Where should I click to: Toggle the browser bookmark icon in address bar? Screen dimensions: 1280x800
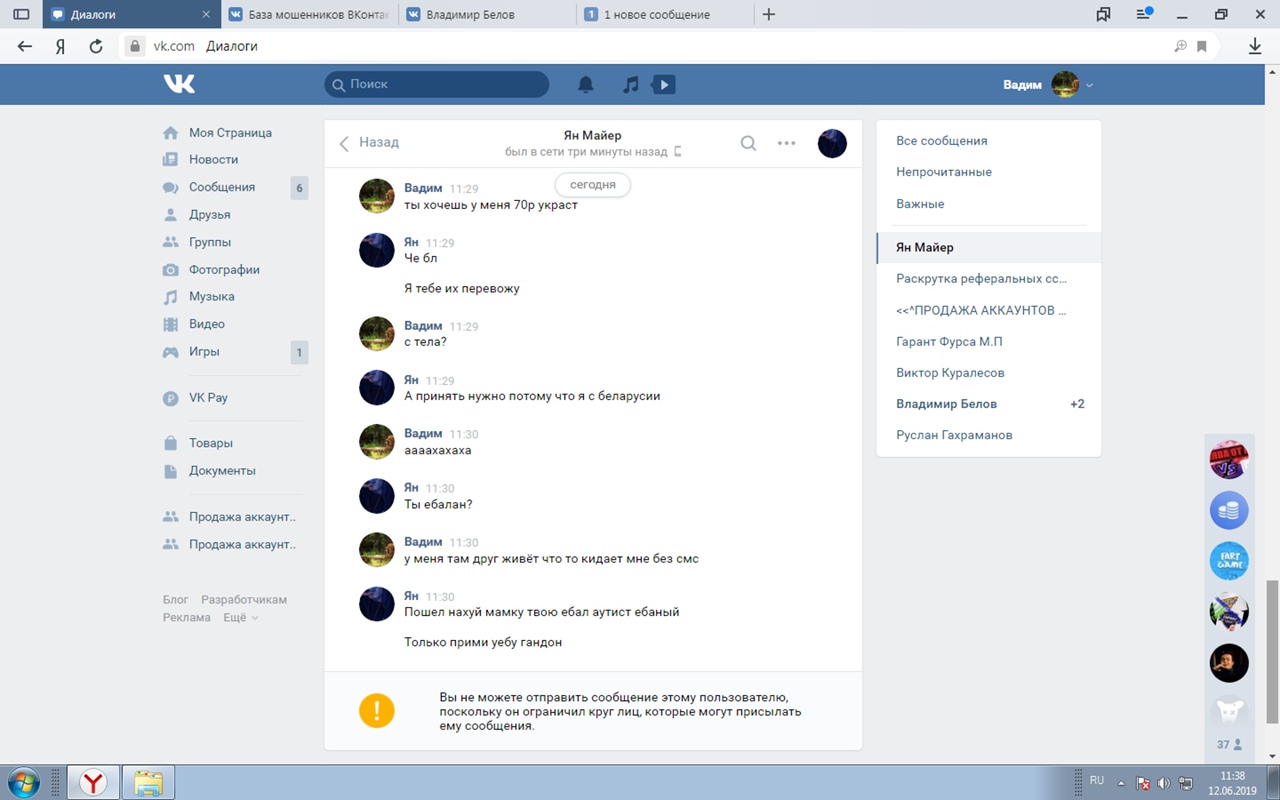(x=1202, y=46)
